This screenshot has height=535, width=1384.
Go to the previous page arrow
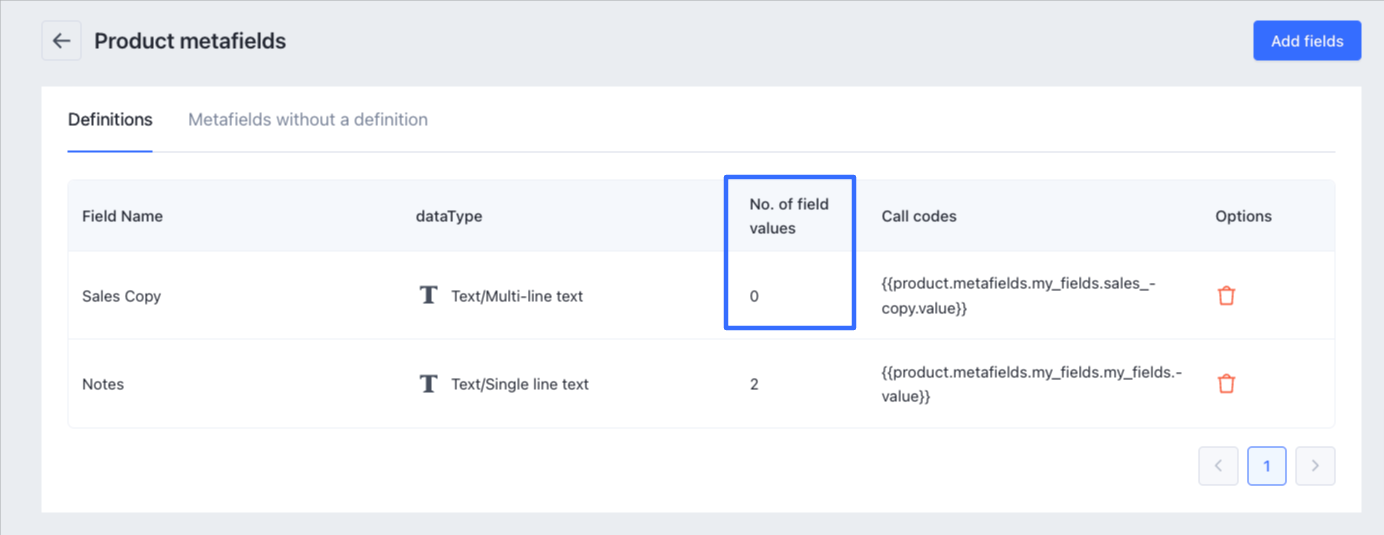pyautogui.click(x=1218, y=466)
